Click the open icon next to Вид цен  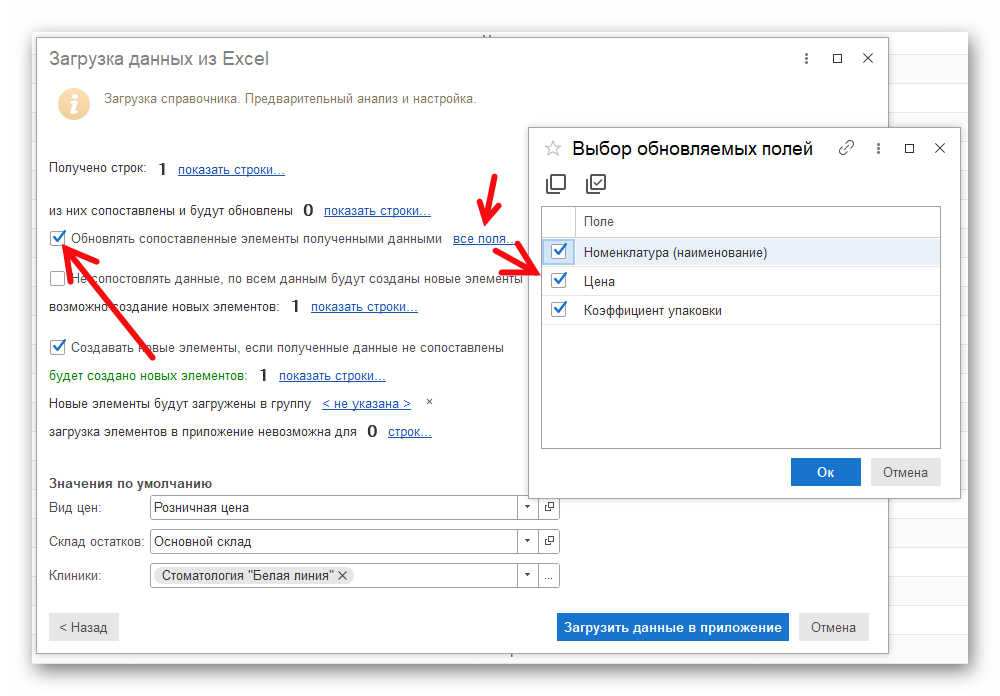point(549,508)
